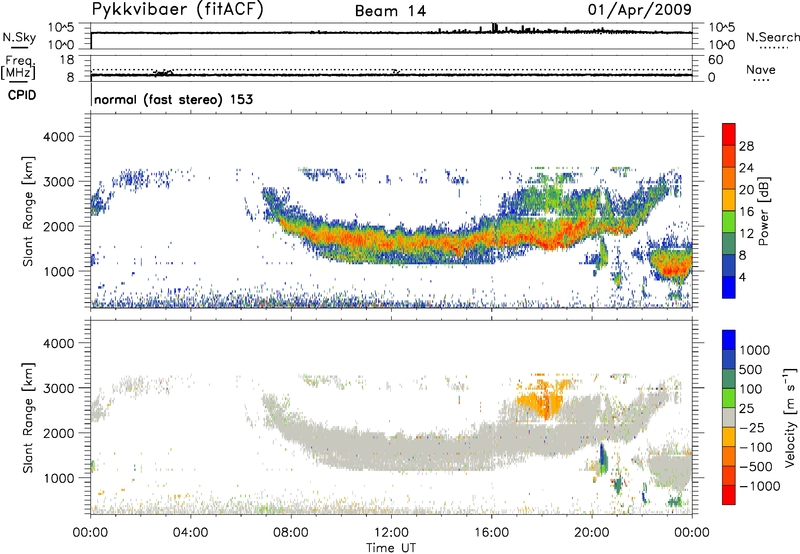This screenshot has width=800, height=554.
Task: Click the 'Freq. [MHz]' axis label
Action: click(18, 68)
